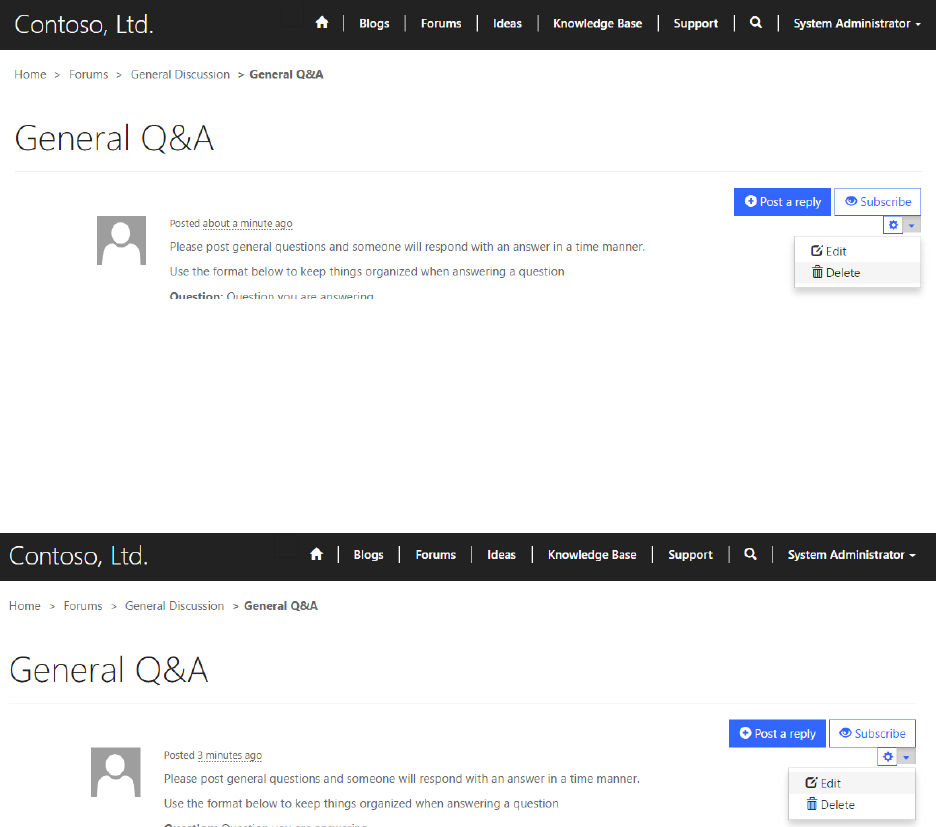
Task: Open Blogs in the upper navigation bar
Action: (374, 24)
